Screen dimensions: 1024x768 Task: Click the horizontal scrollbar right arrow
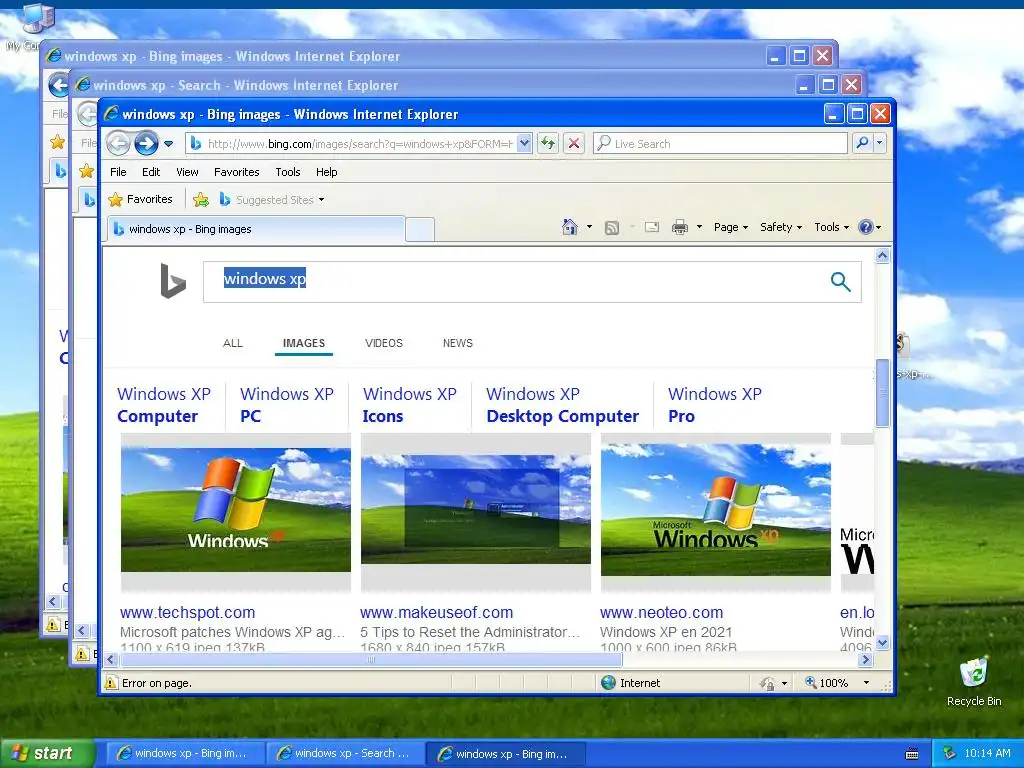point(866,660)
